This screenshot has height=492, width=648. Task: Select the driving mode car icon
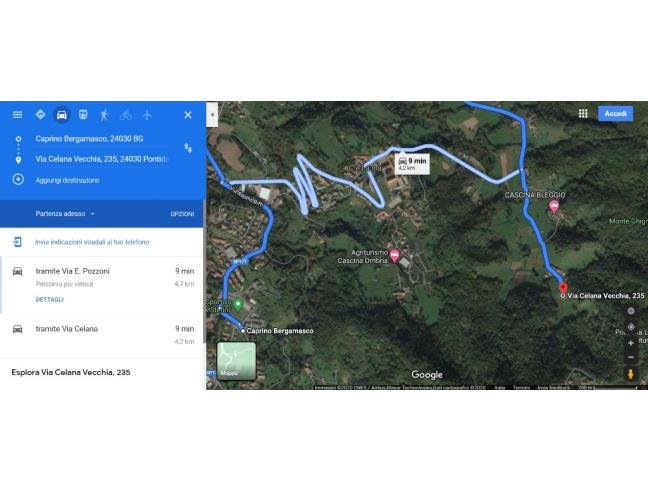(x=62, y=115)
